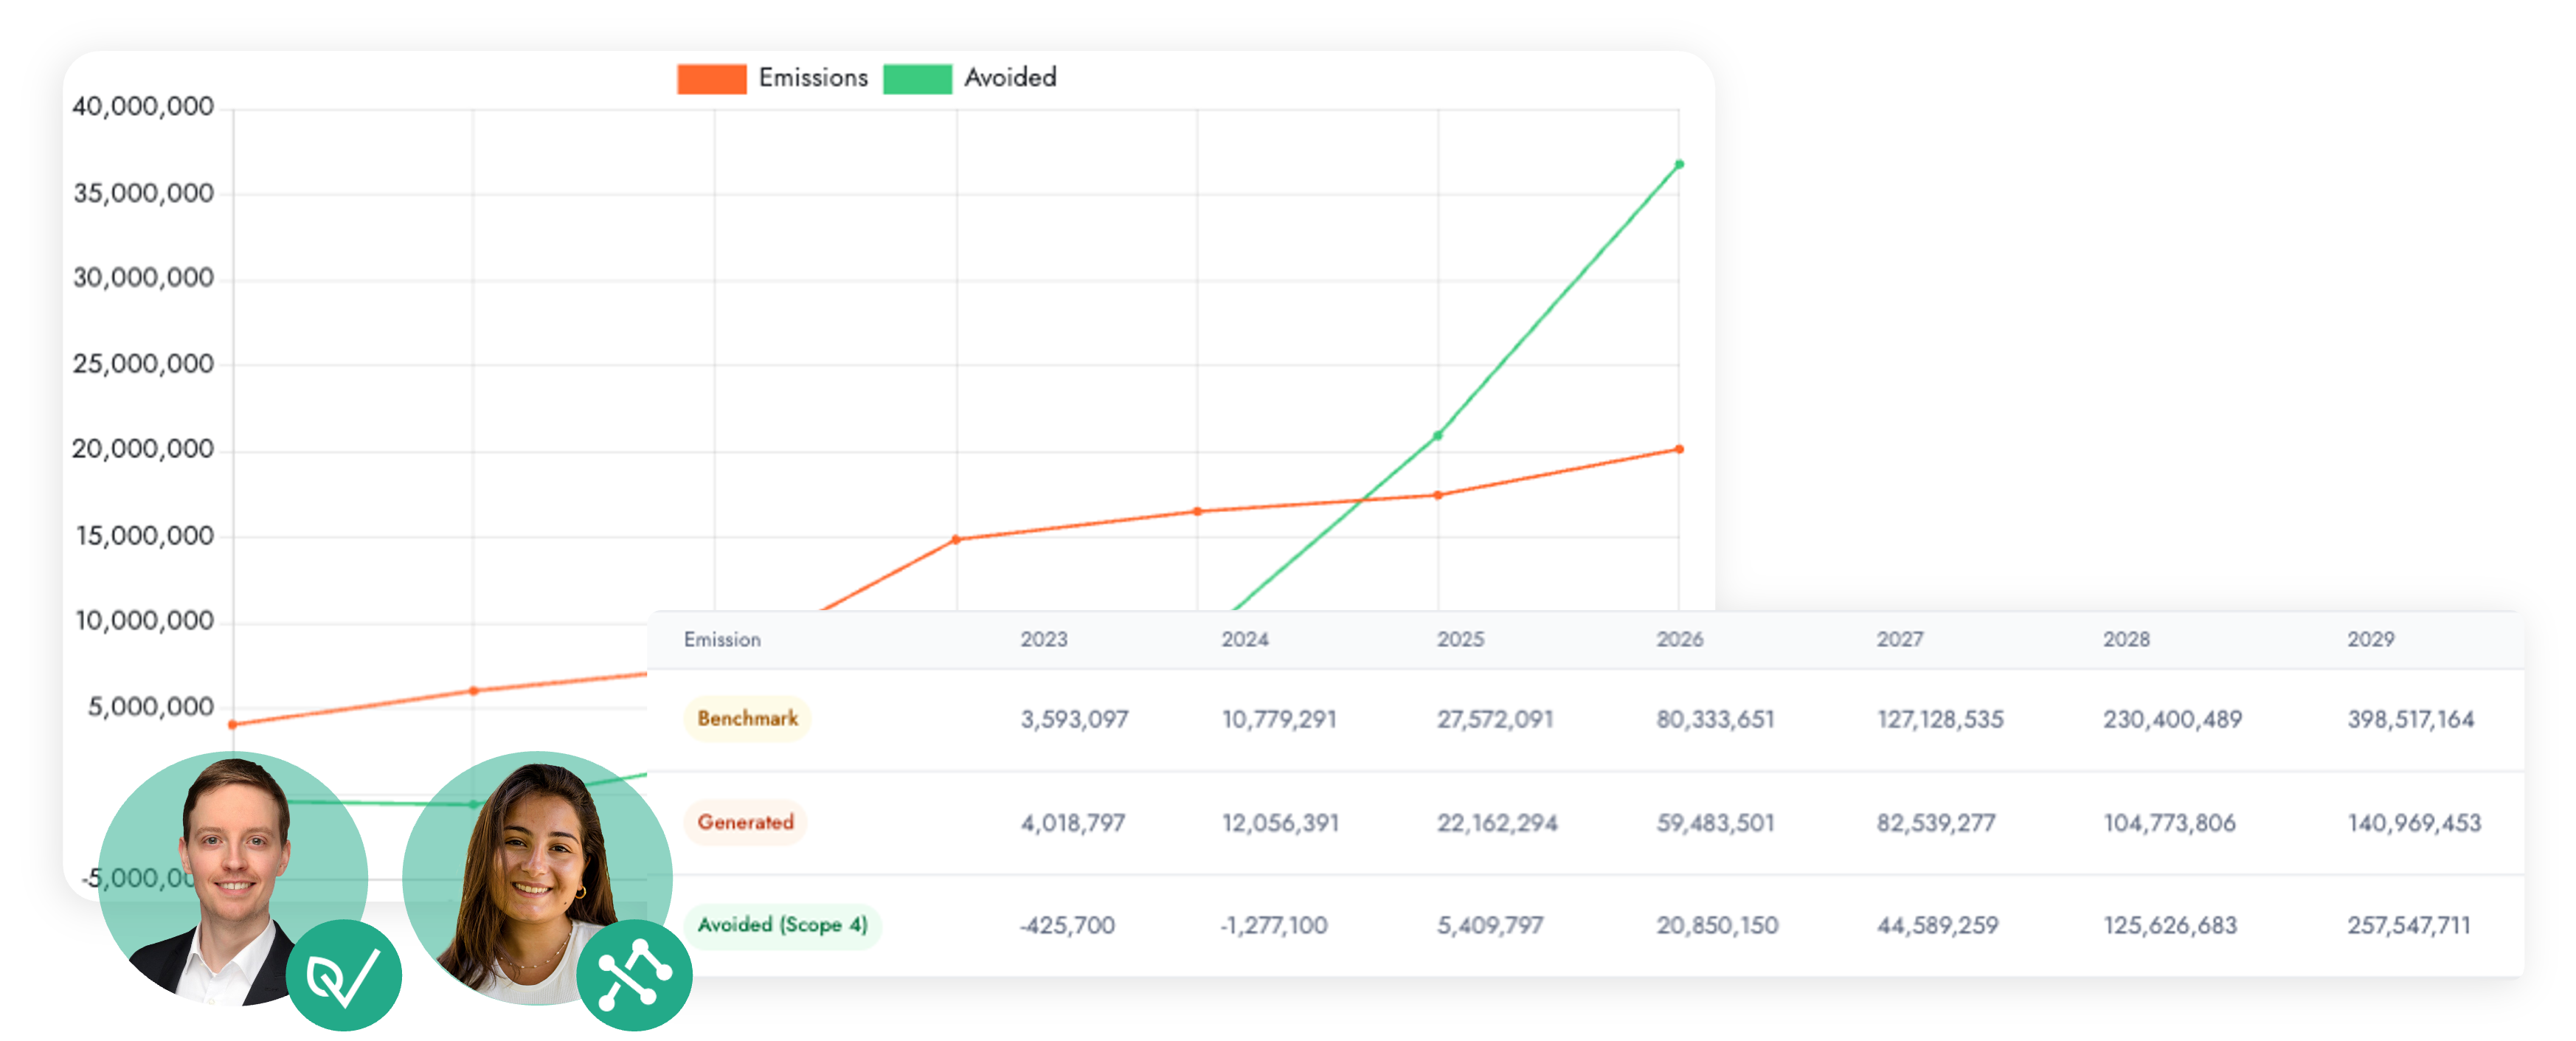Click the green connected-nodes badge icon
This screenshot has width=2576, height=1041.
[634, 975]
